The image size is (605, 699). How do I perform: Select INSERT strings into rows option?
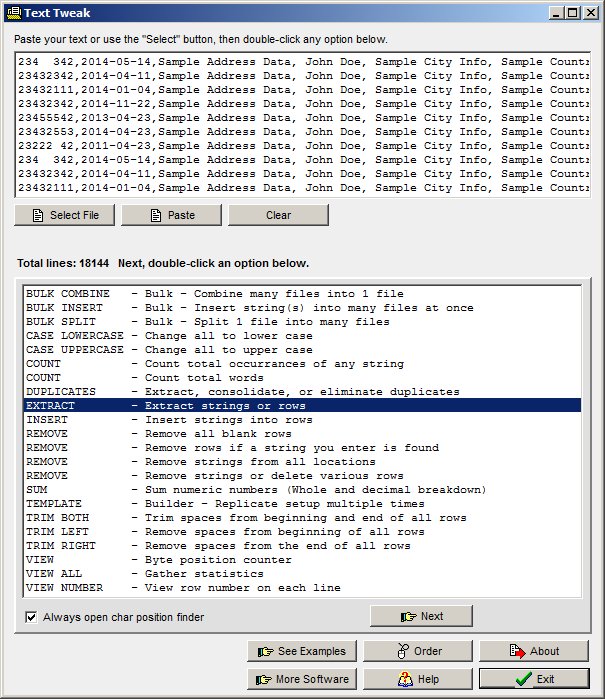302,419
